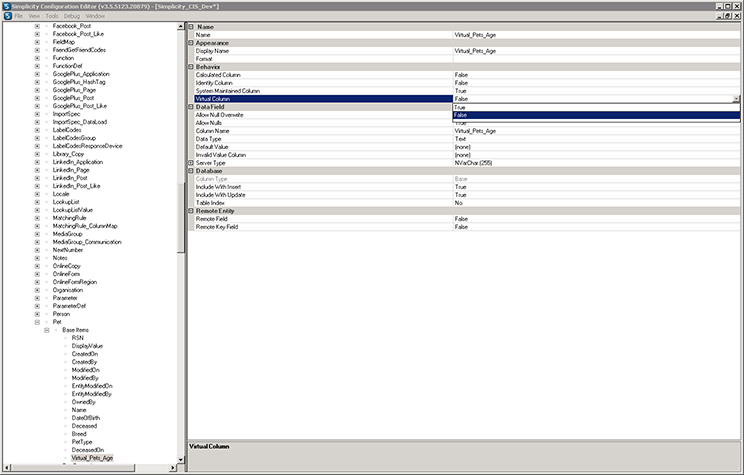
Task: Select the DisplayValue field
Action: pyautogui.click(x=87, y=346)
